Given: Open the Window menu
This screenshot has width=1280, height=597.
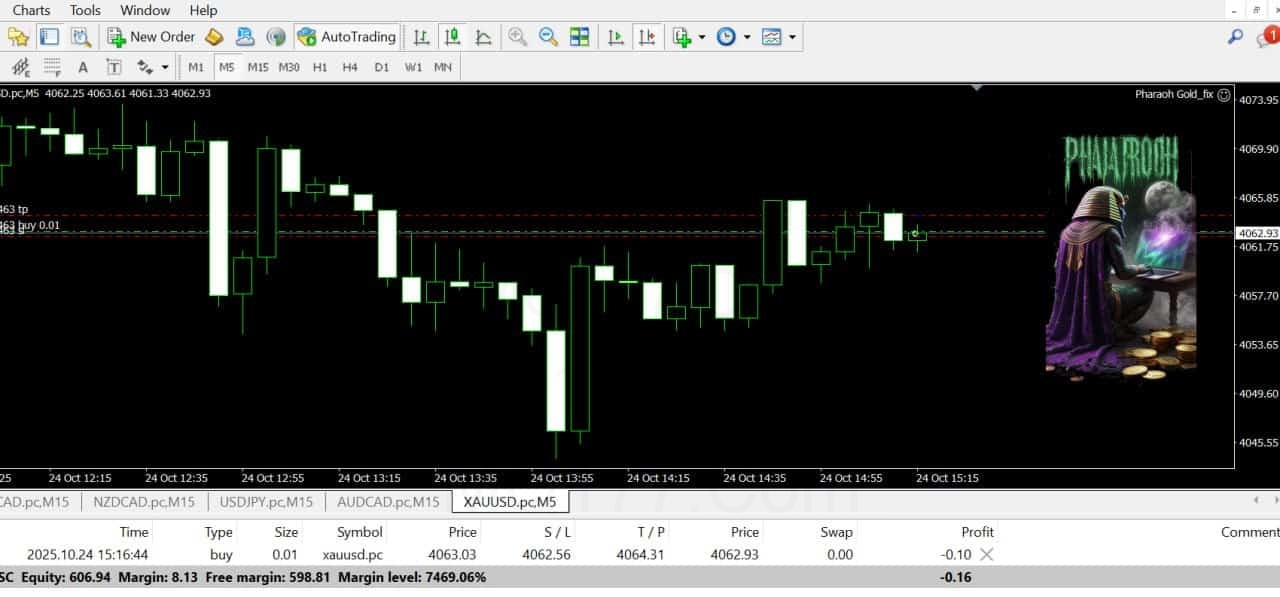Looking at the screenshot, I should tap(145, 10).
